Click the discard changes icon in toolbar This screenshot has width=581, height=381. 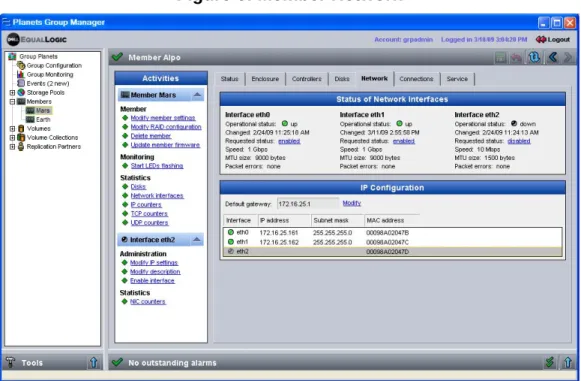click(516, 57)
